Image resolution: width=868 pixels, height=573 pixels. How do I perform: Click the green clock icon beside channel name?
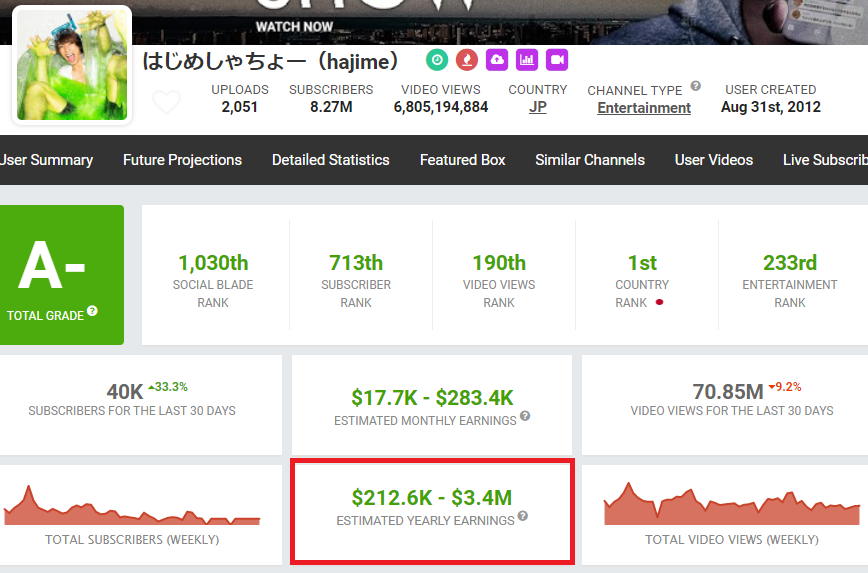click(x=437, y=60)
